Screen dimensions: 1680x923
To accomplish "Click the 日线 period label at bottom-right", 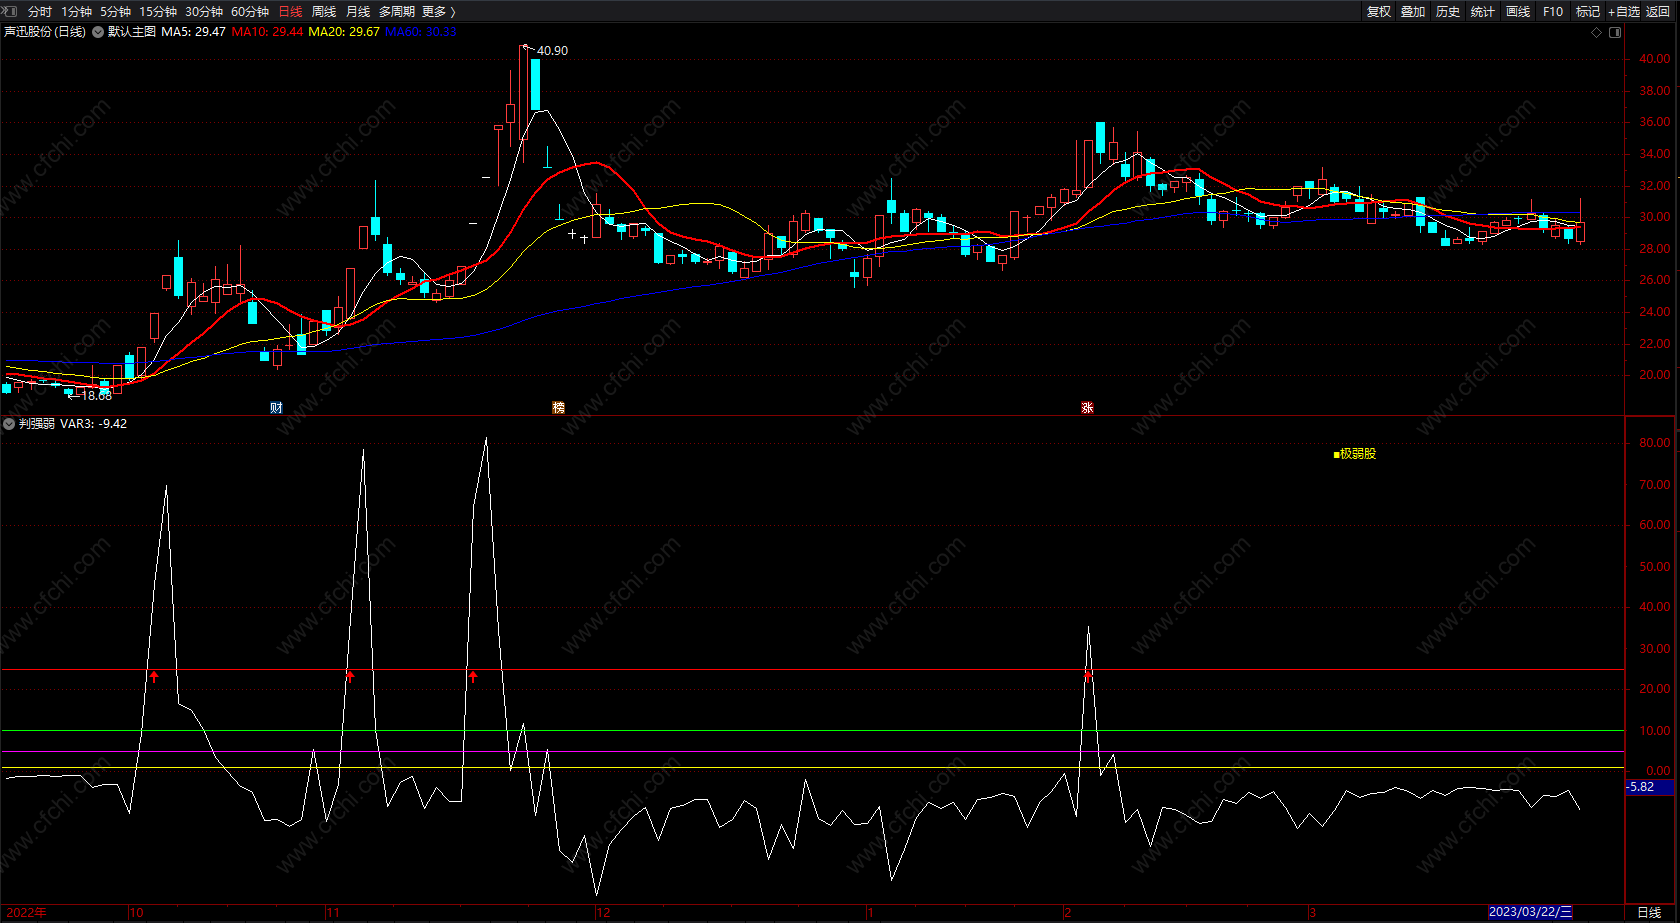I will (x=1649, y=912).
